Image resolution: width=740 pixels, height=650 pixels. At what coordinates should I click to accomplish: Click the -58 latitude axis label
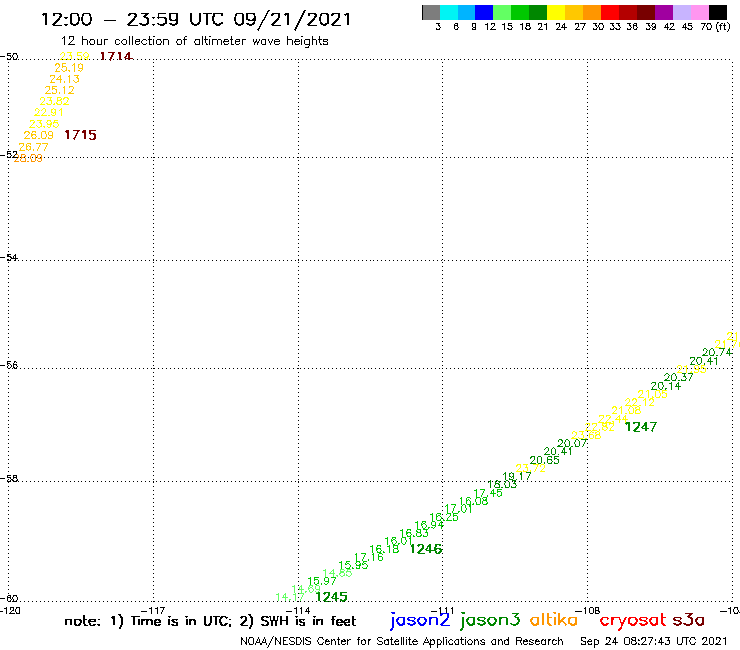9,479
